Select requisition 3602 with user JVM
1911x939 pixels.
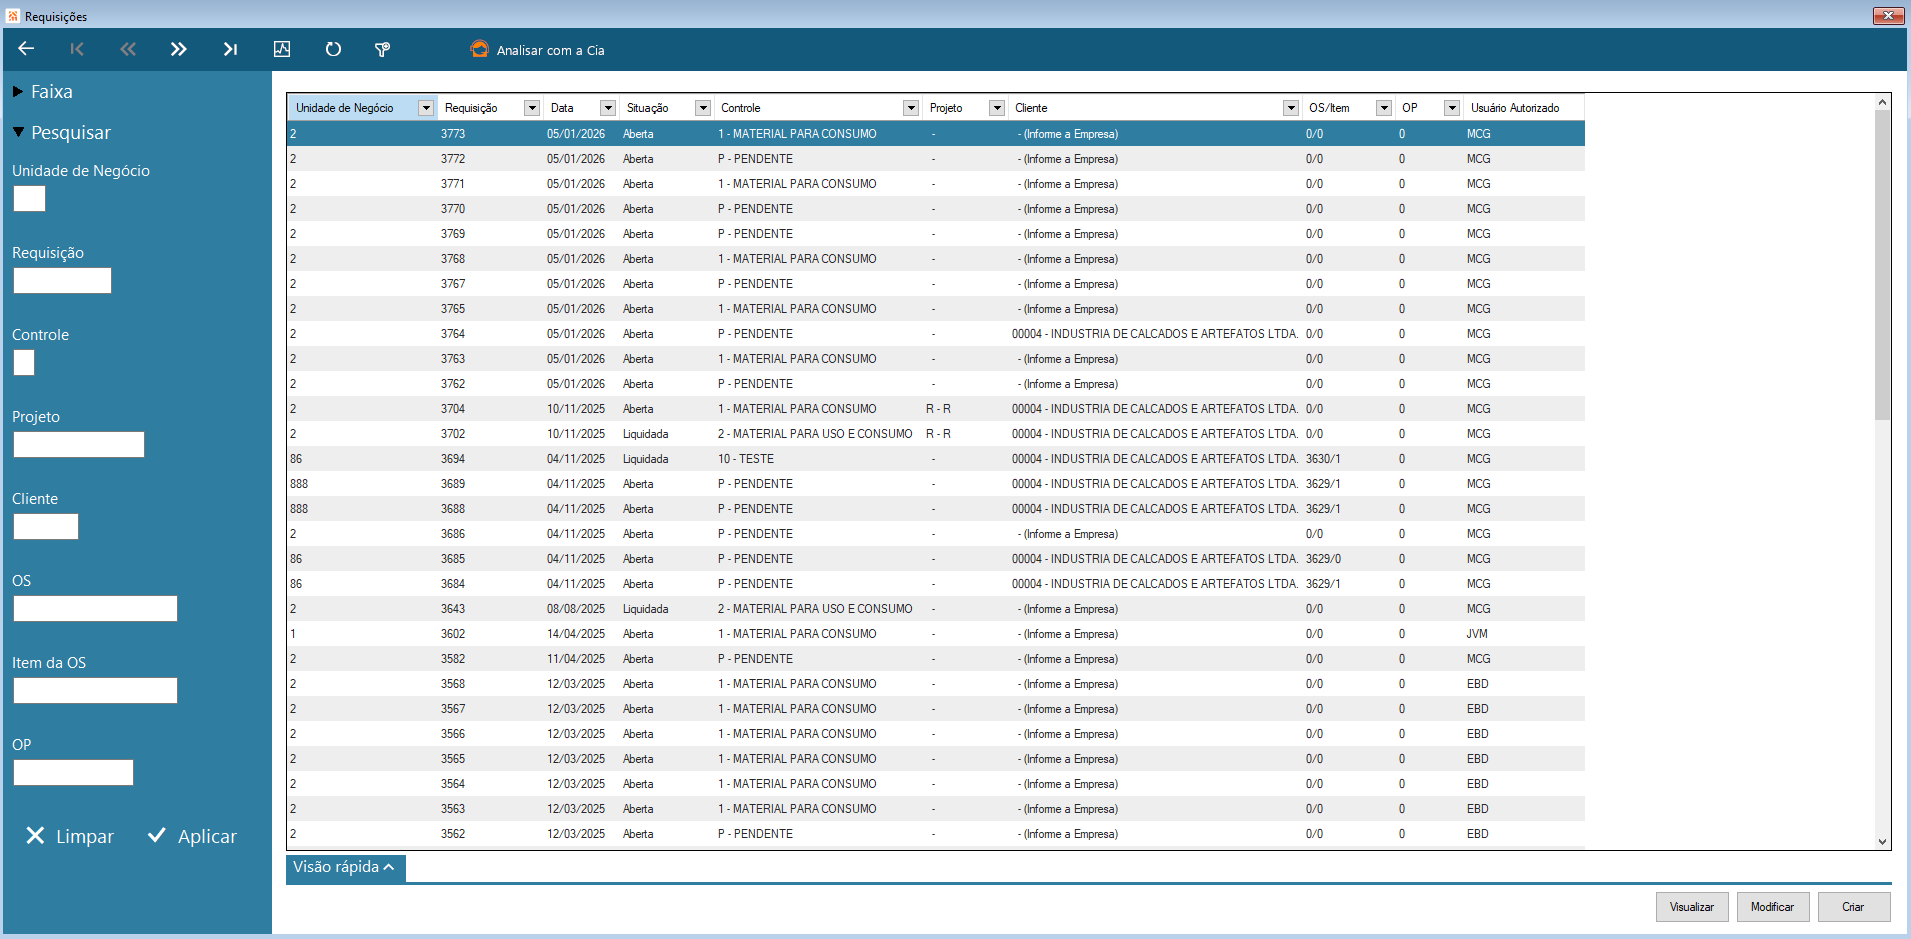[x=936, y=634]
